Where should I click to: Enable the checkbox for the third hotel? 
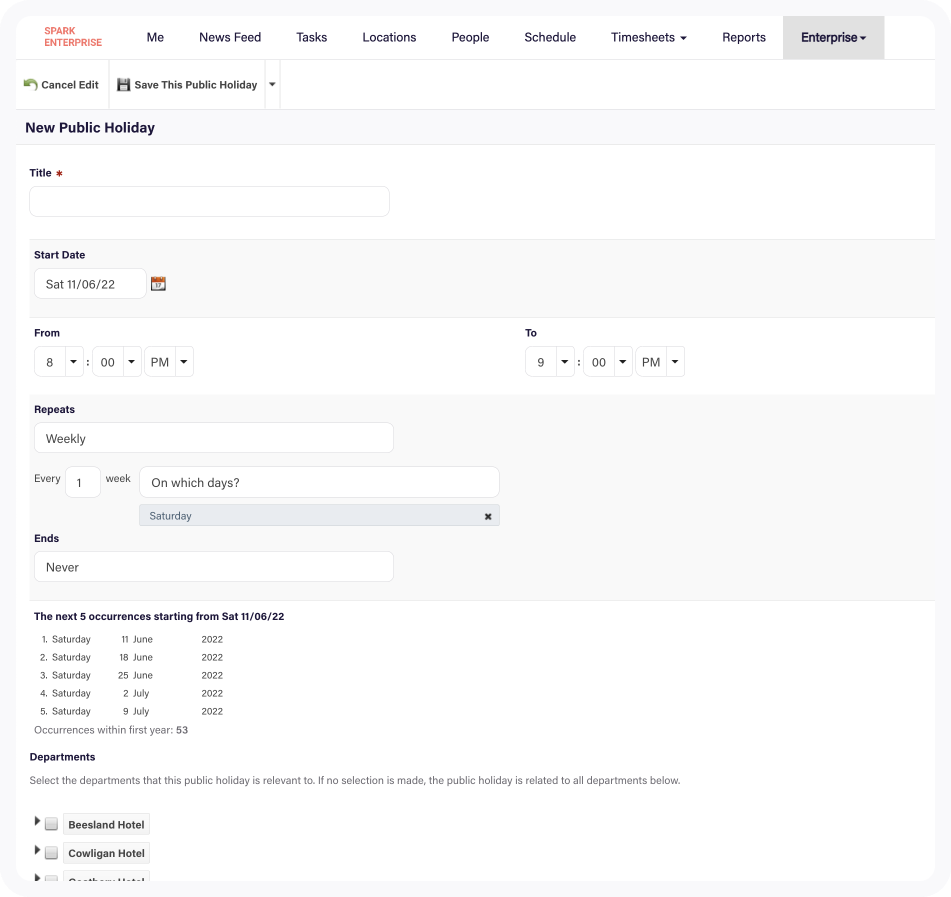[51, 879]
